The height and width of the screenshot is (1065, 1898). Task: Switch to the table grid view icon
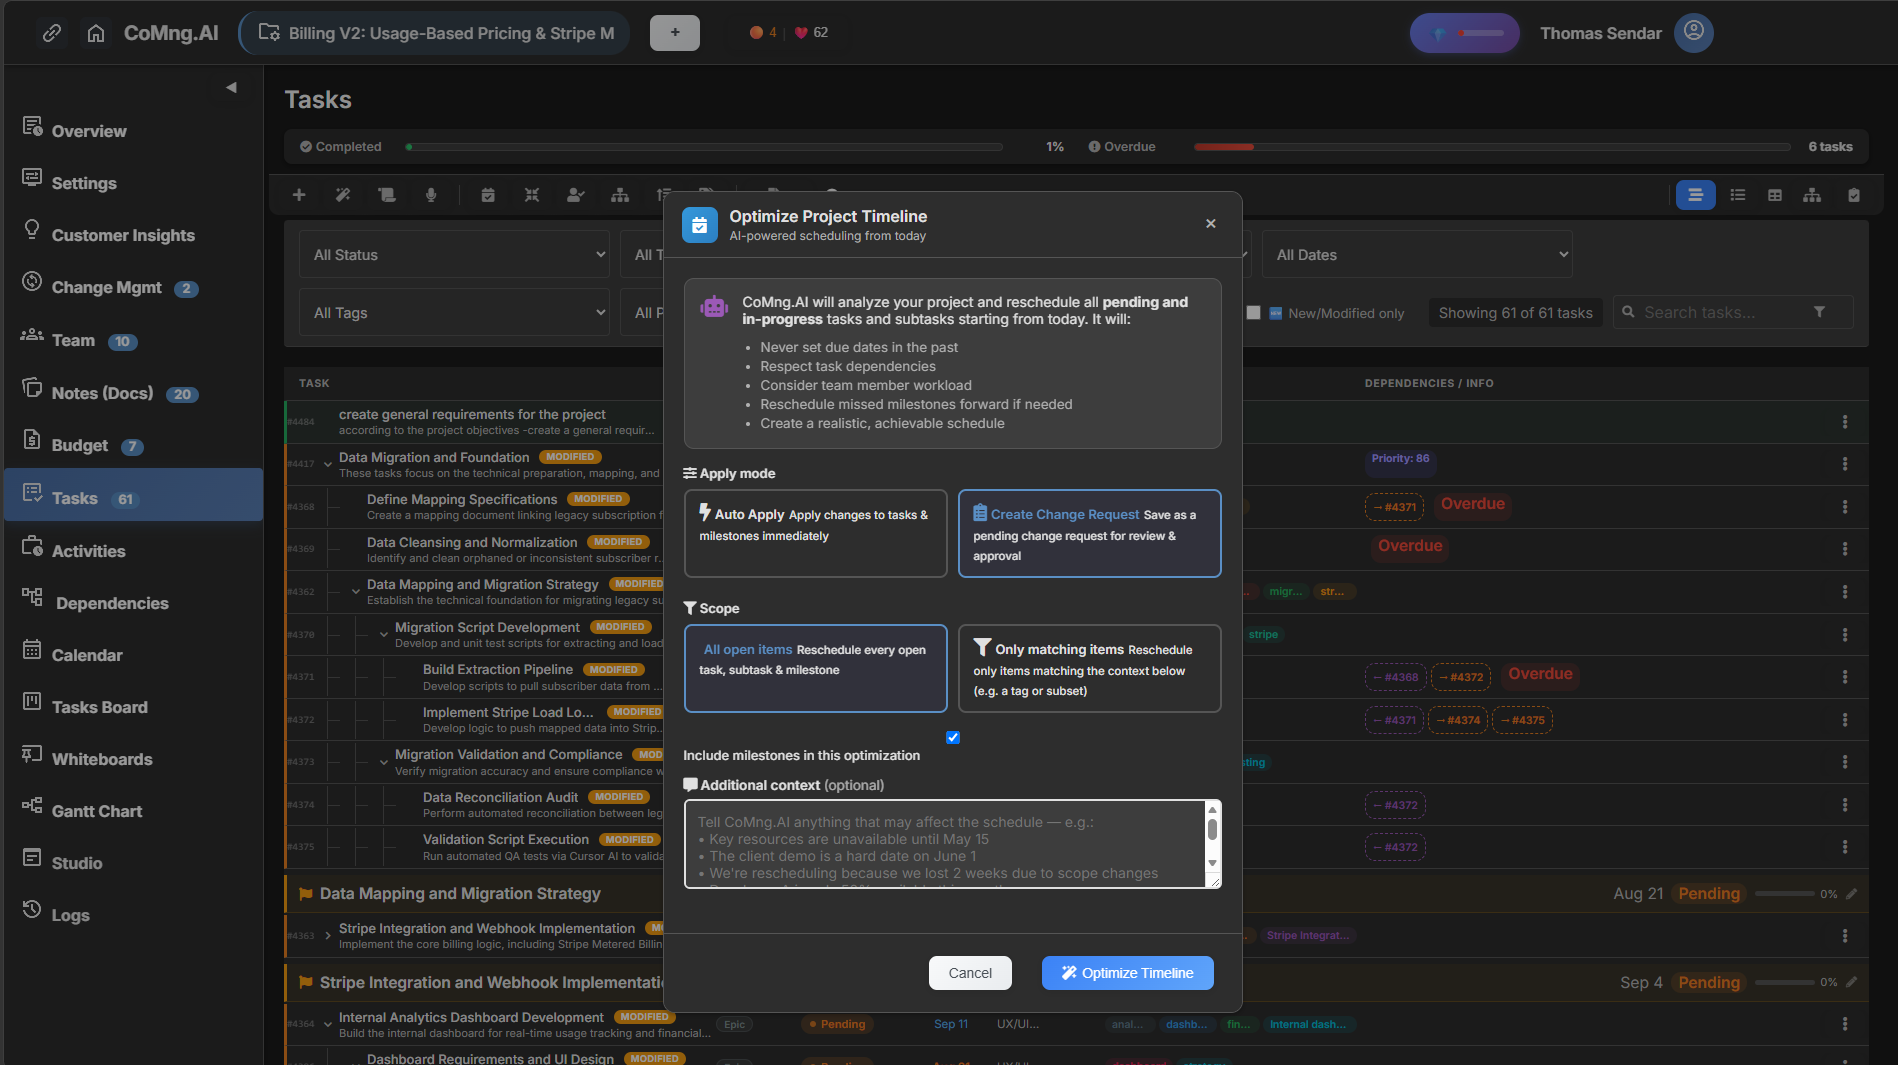click(1775, 195)
